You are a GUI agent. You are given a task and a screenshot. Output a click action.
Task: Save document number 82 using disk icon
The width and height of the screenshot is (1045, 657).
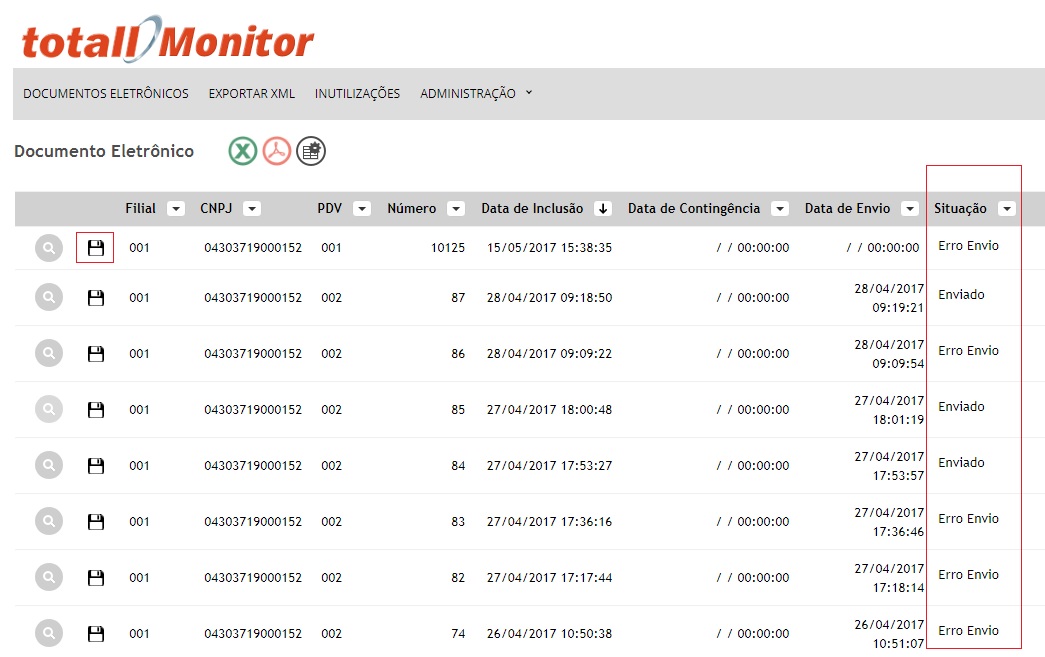(95, 578)
